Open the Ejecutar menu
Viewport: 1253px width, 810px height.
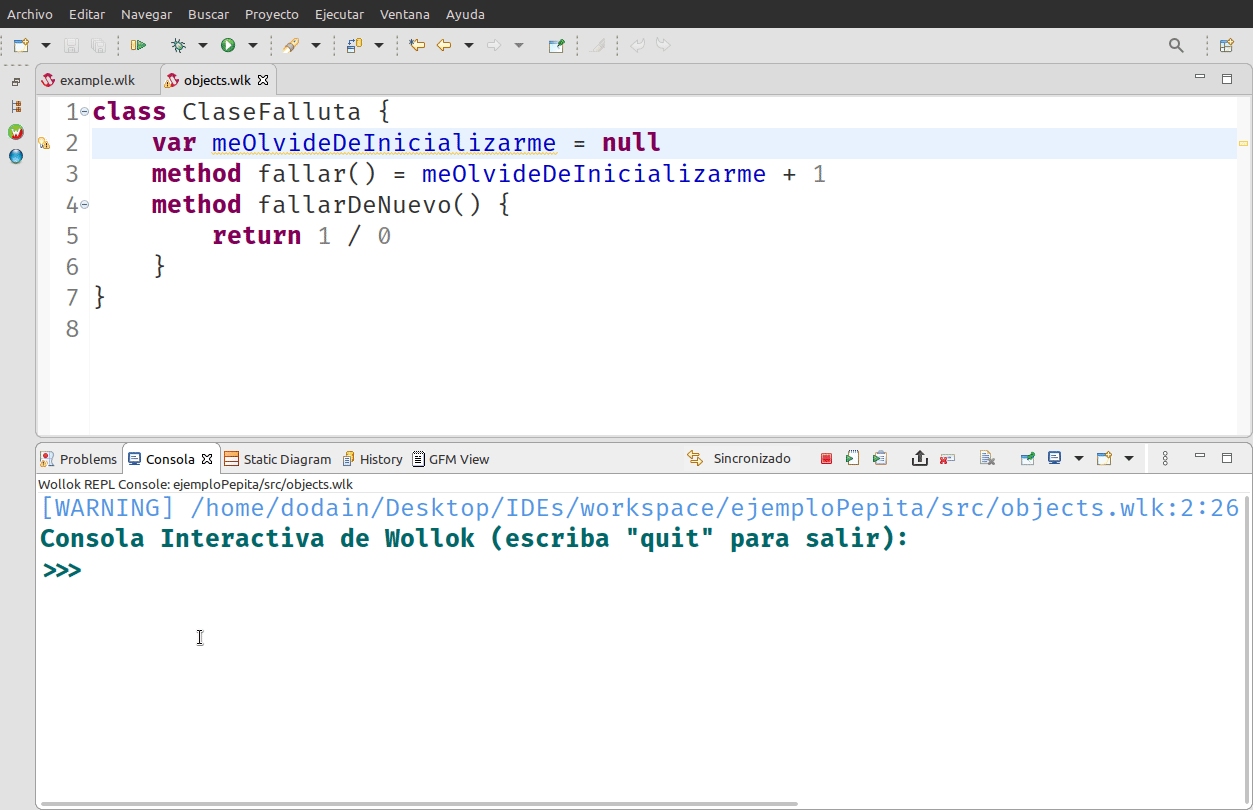point(339,14)
